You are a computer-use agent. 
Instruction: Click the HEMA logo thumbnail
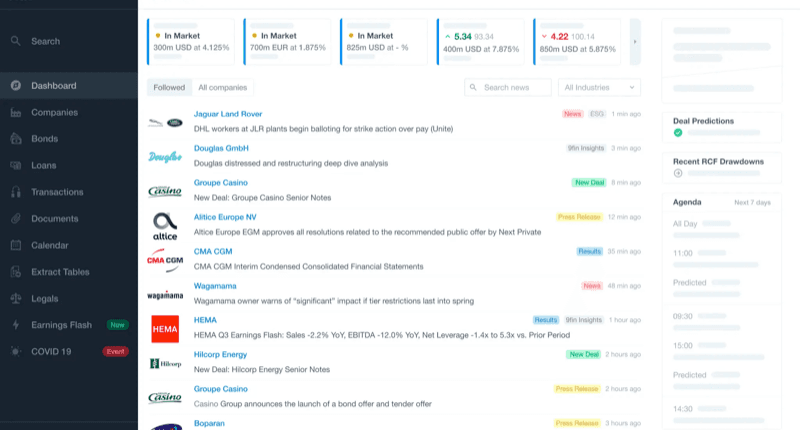(164, 328)
